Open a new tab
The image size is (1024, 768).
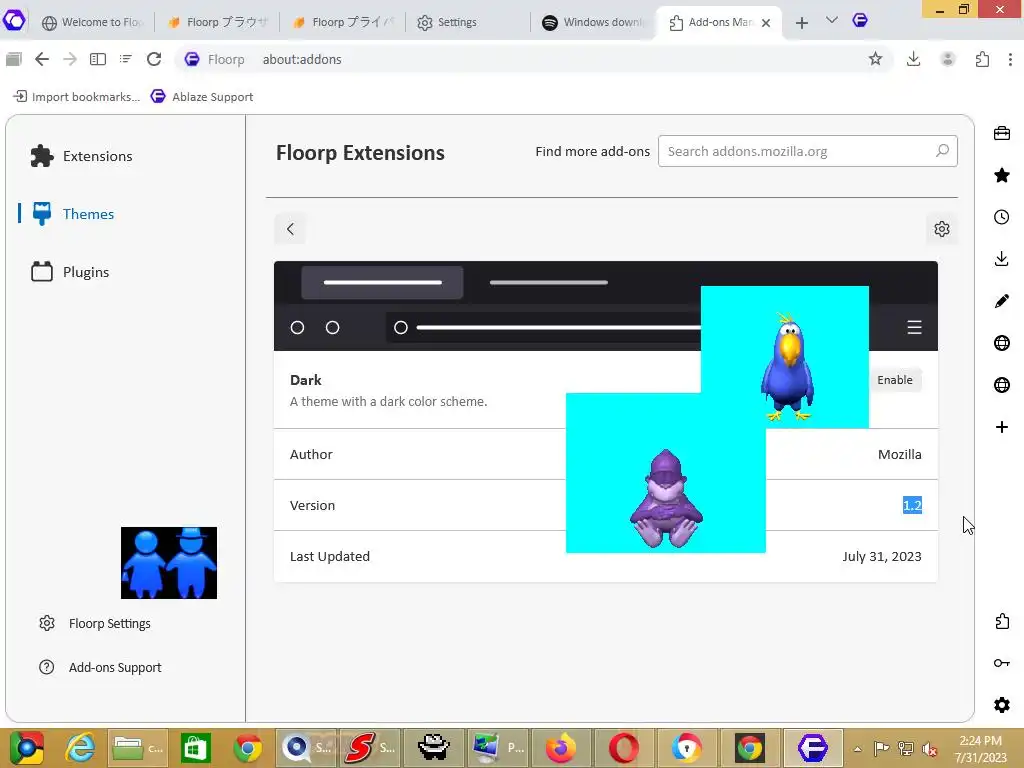tap(802, 23)
